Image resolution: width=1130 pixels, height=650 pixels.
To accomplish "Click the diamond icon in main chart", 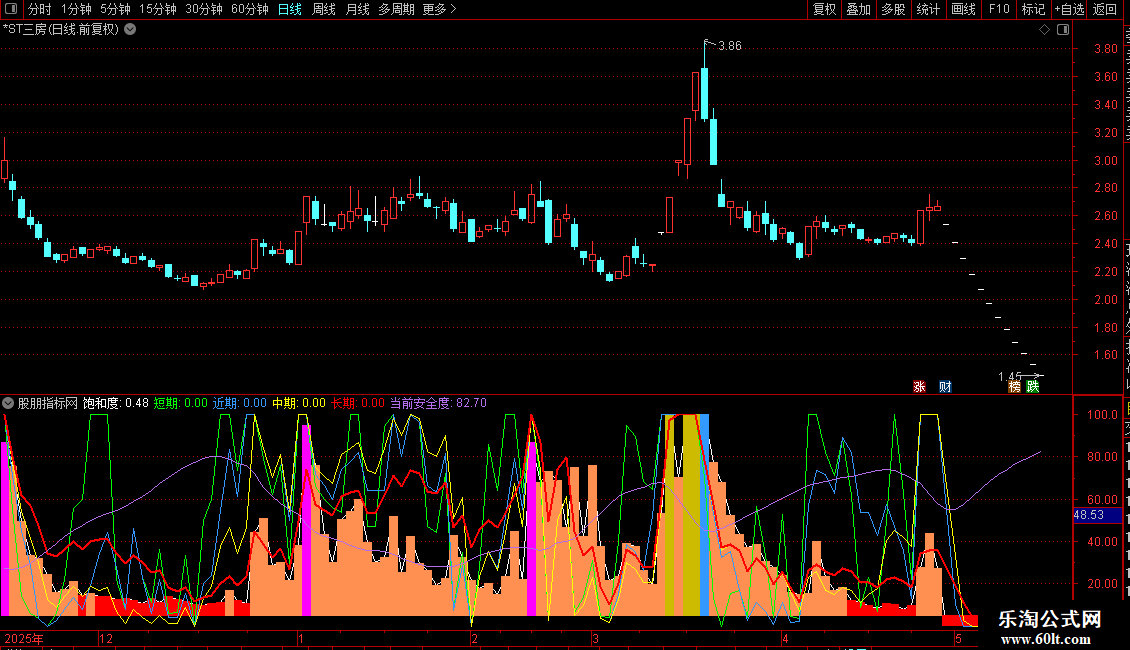I will [1044, 30].
